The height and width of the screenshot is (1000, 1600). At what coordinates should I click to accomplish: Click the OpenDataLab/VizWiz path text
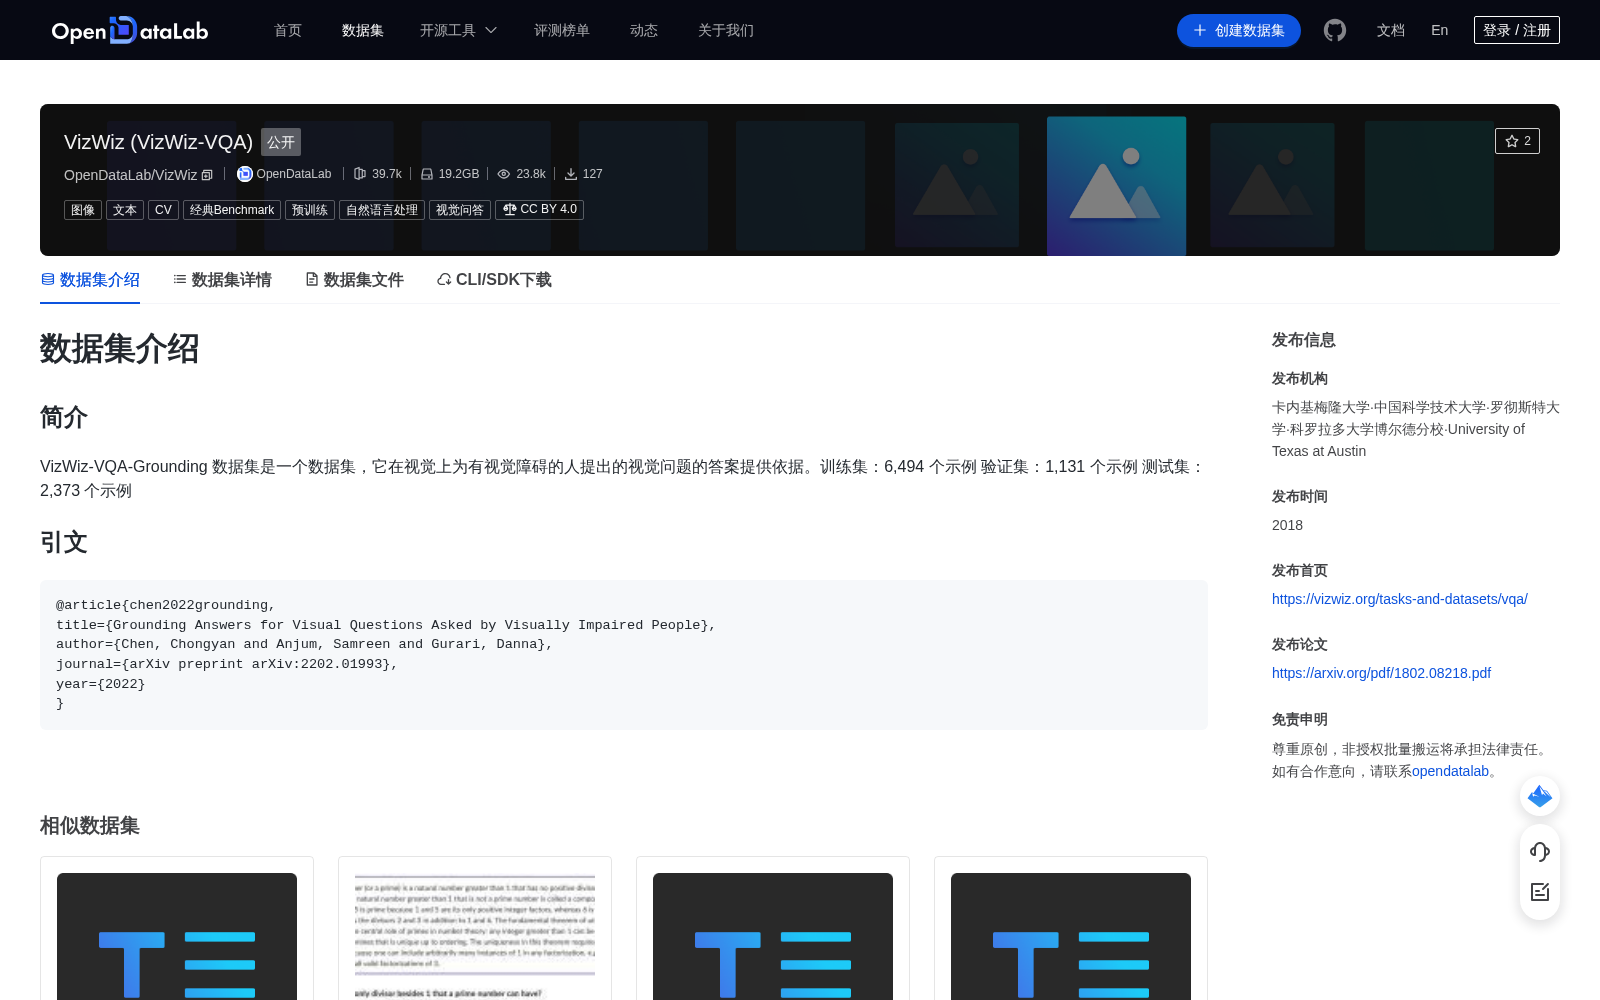[131, 175]
